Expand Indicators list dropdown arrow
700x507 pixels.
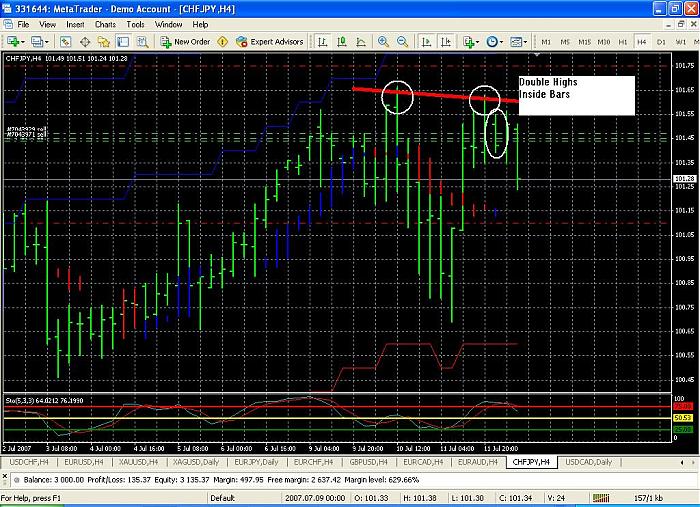(478, 42)
